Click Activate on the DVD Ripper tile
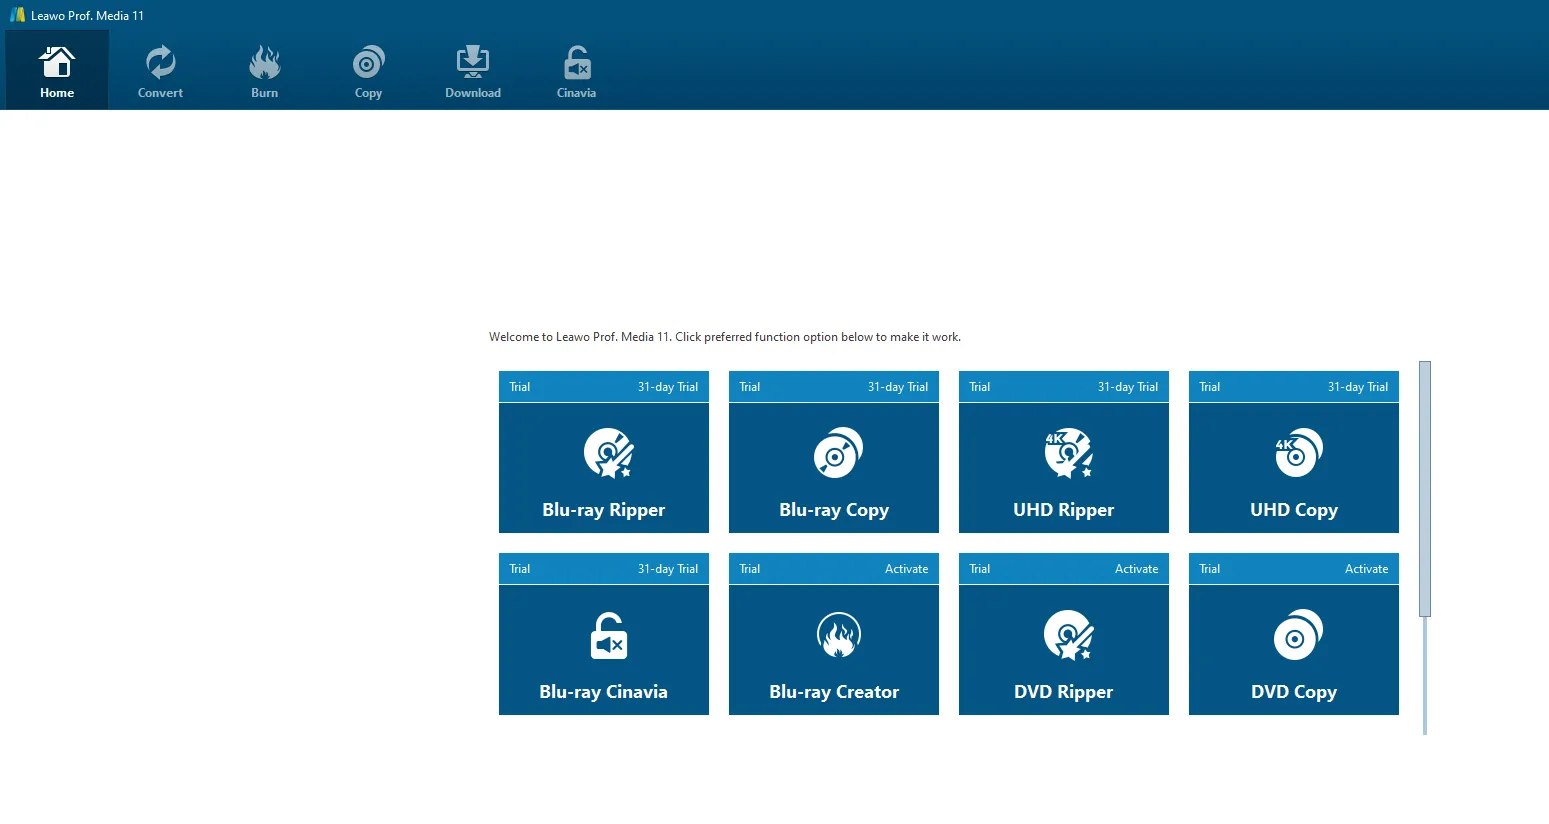Image resolution: width=1549 pixels, height=824 pixels. pos(1137,569)
